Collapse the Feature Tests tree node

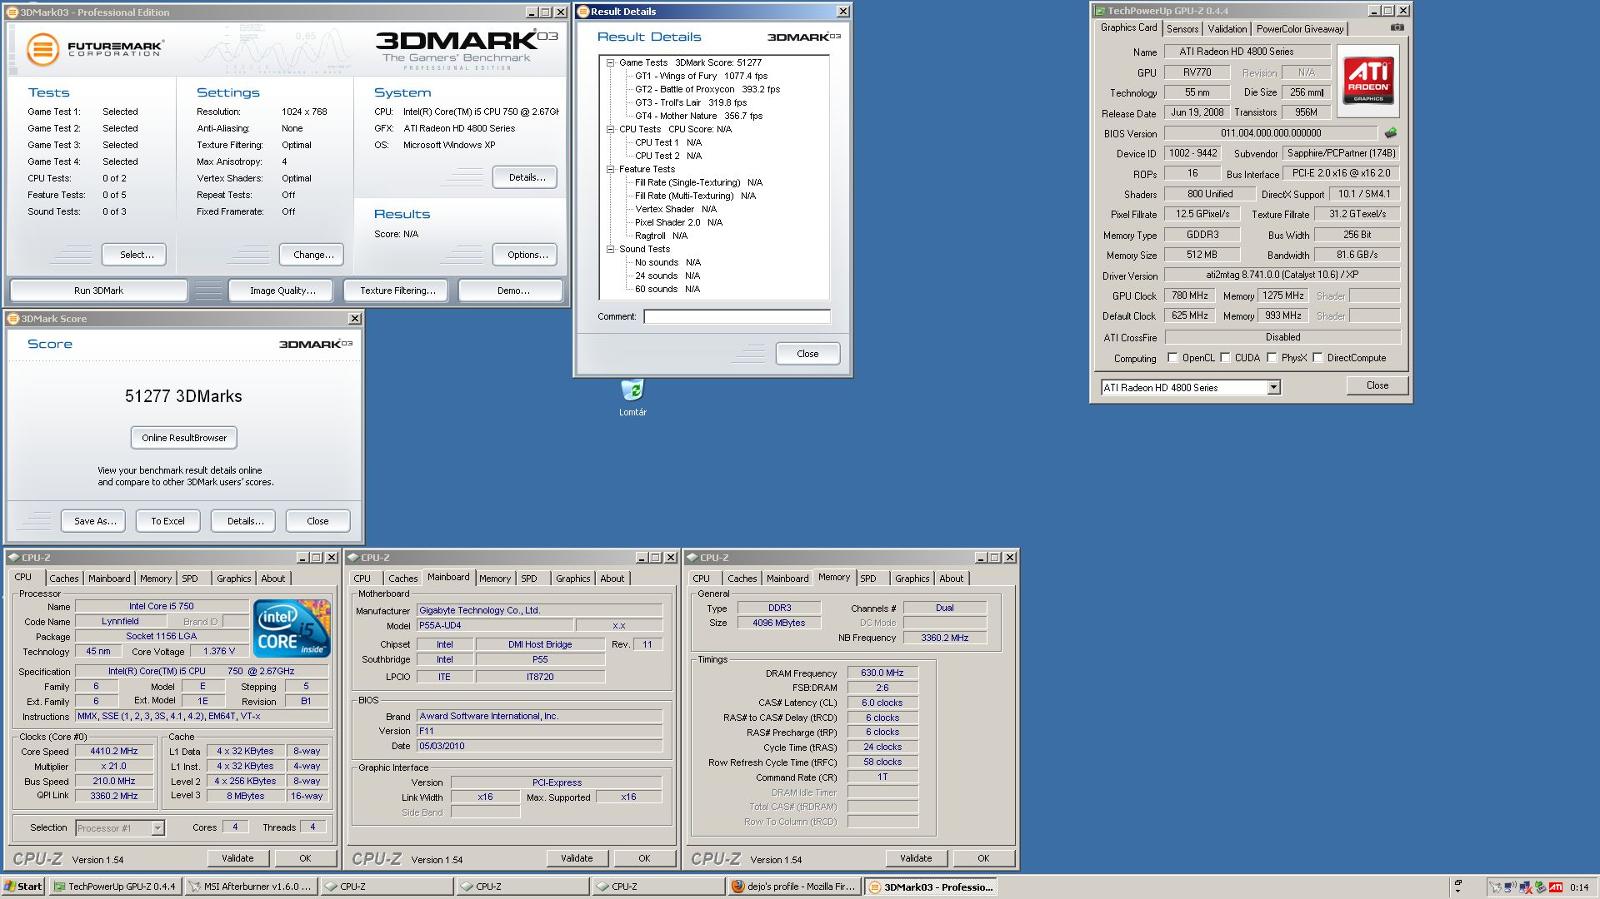[x=610, y=169]
